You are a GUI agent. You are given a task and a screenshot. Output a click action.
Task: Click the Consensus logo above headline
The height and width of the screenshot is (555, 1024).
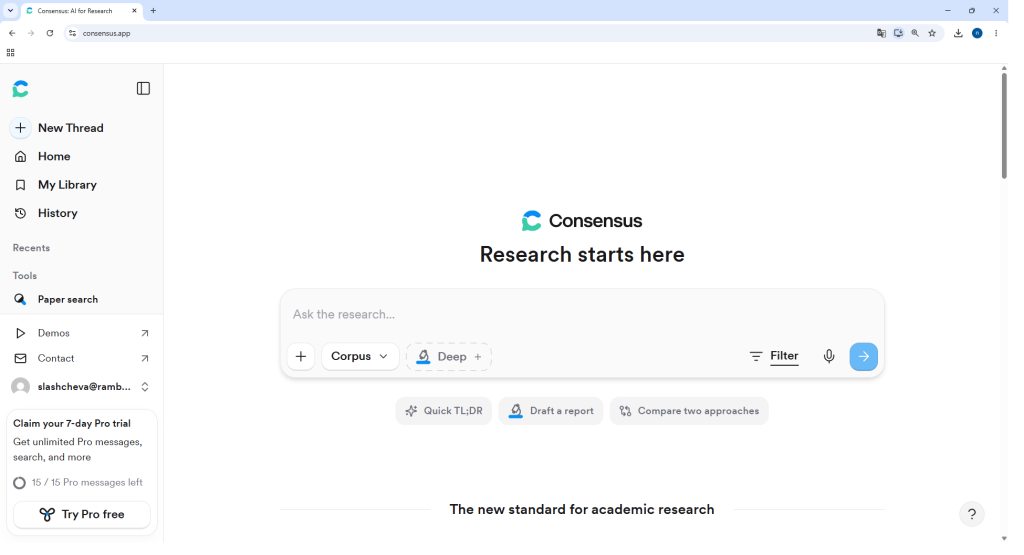click(582, 221)
